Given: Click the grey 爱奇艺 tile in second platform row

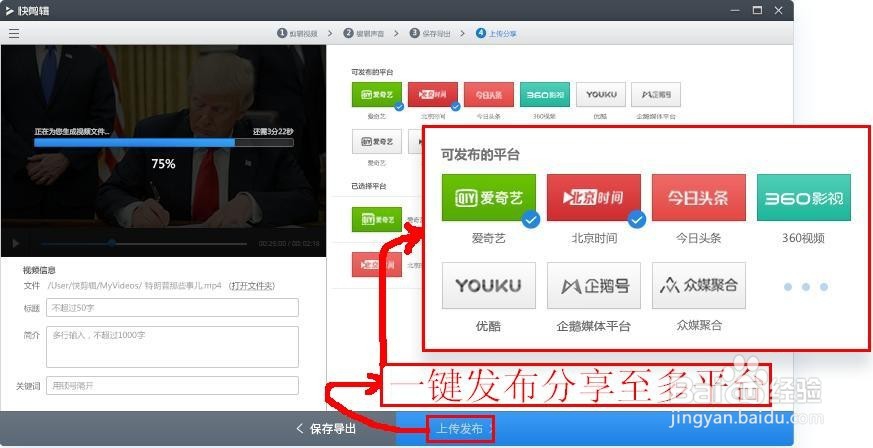Looking at the screenshot, I should [377, 141].
